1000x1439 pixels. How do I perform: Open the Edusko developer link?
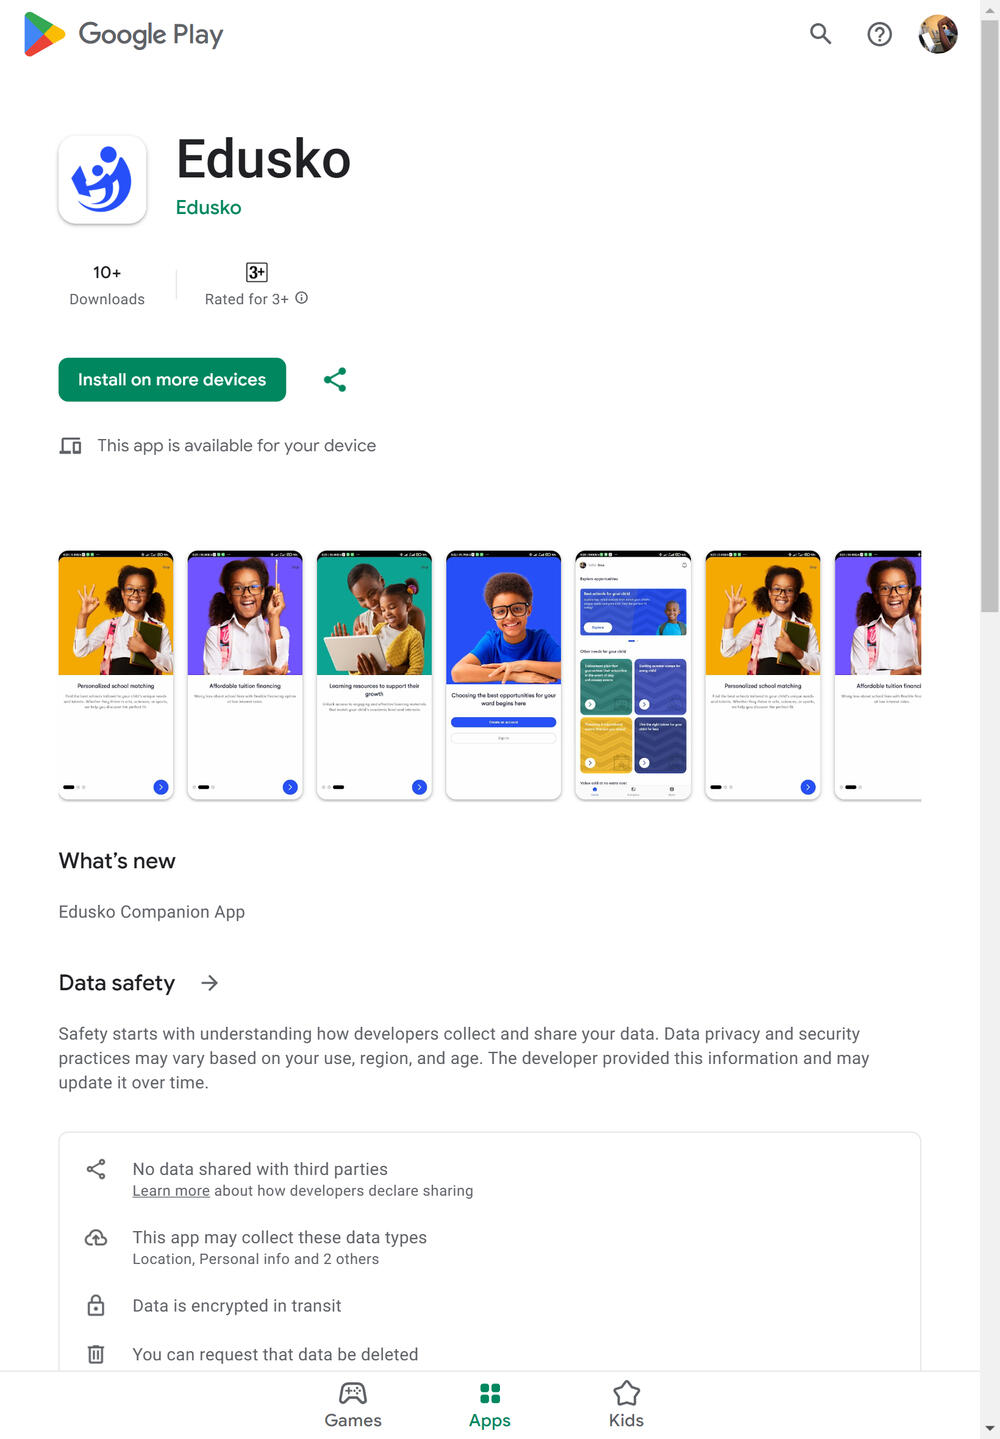209,207
